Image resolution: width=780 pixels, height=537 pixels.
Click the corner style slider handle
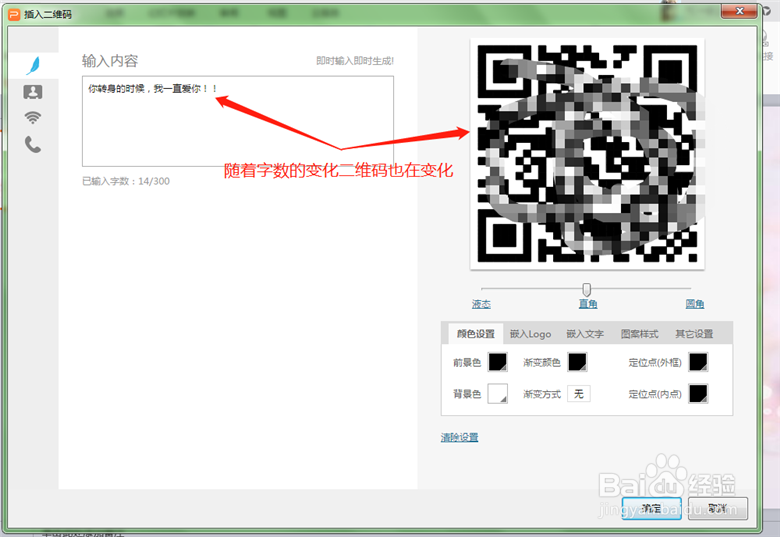(x=586, y=289)
